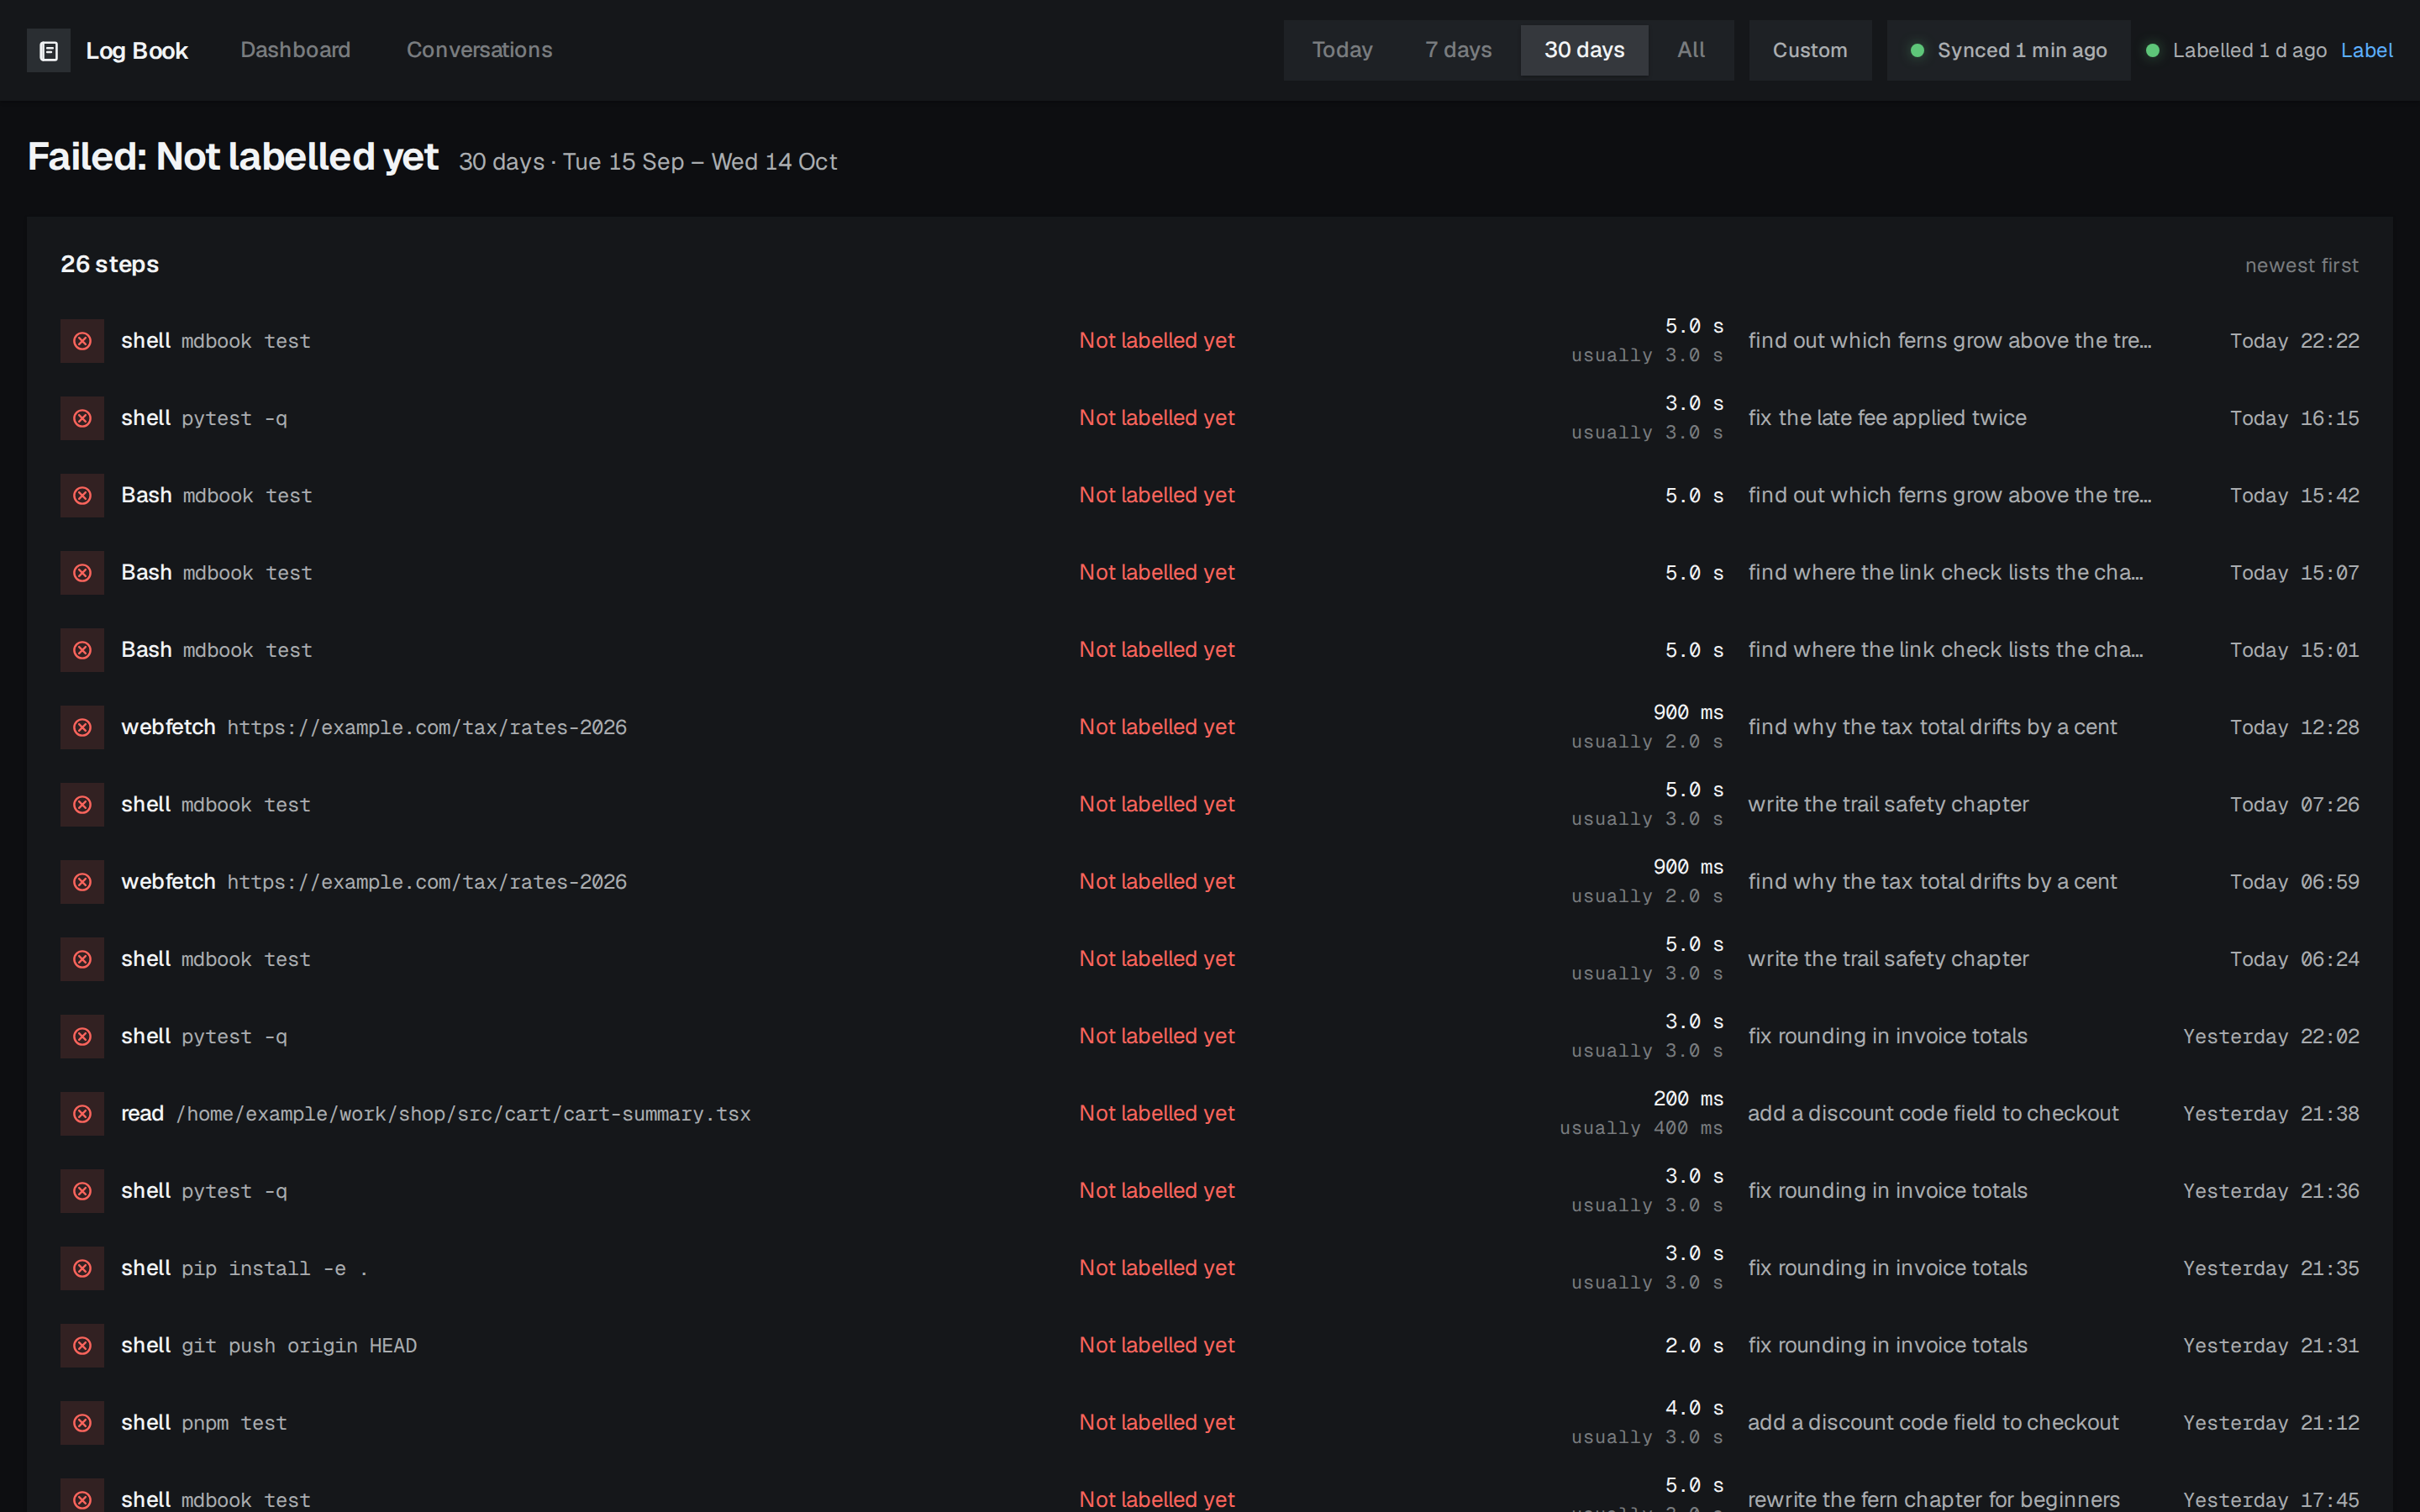Click the Synced 1 min ago status
The height and width of the screenshot is (1512, 2420).
(2008, 50)
